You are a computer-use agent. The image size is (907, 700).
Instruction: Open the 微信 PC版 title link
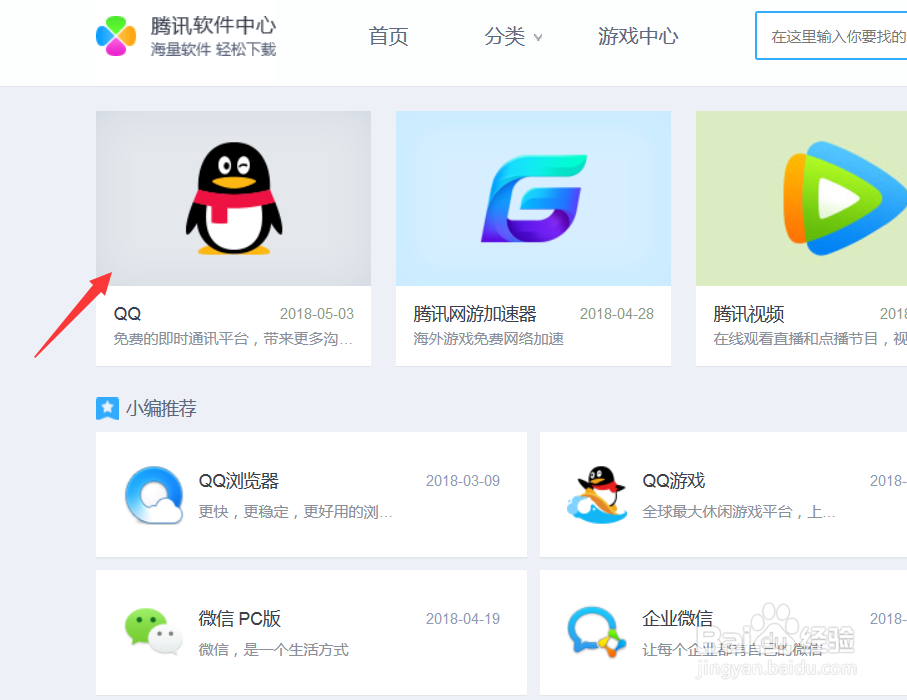239,618
